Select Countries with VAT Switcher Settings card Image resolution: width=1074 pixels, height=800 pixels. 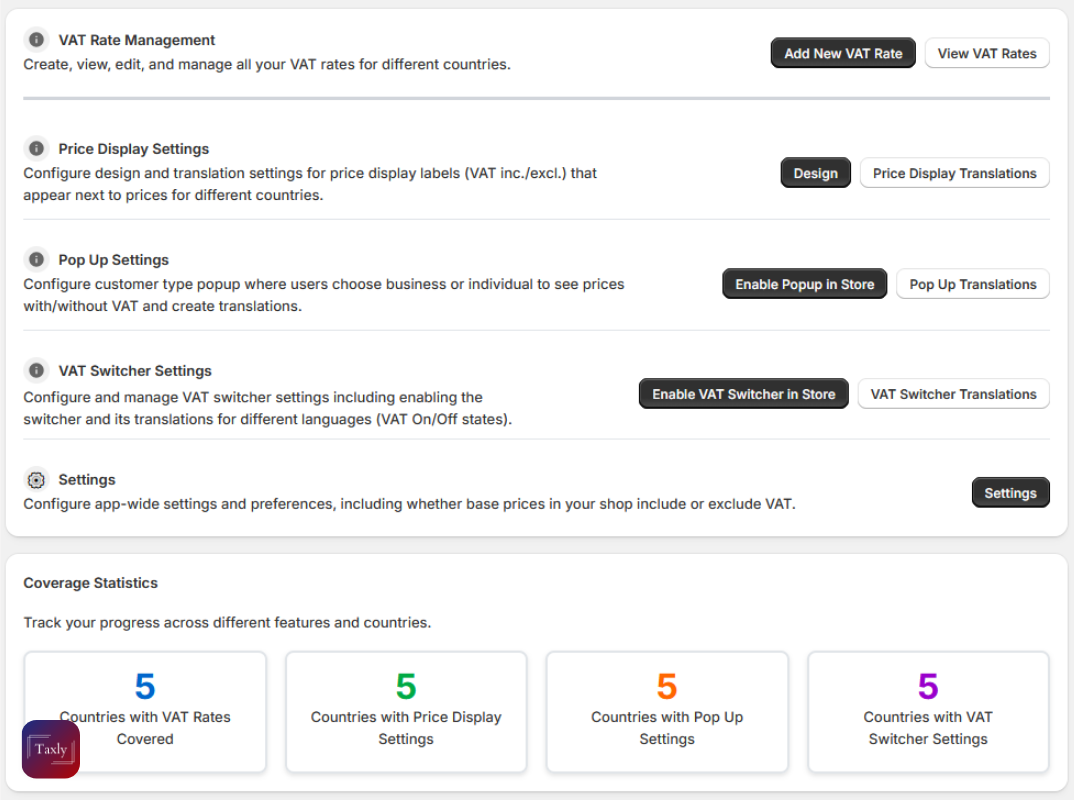coord(928,711)
